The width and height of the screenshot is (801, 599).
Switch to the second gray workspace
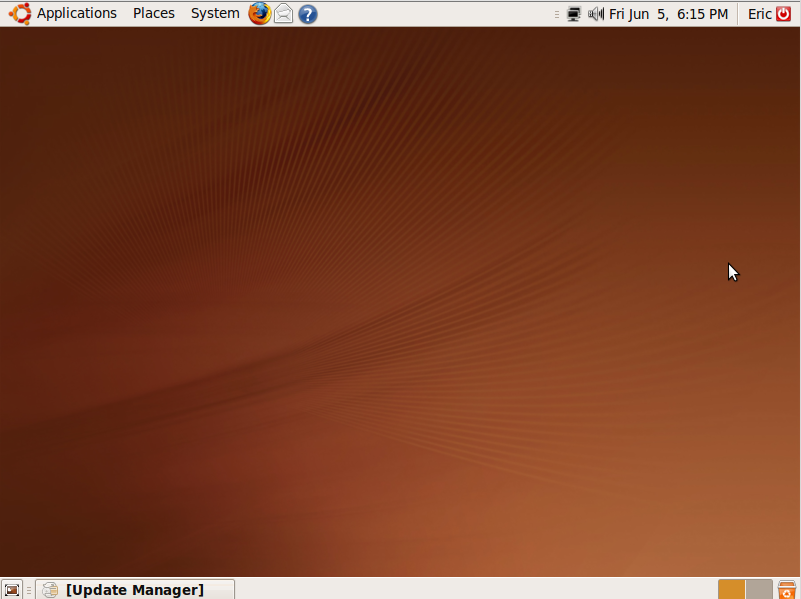click(759, 589)
